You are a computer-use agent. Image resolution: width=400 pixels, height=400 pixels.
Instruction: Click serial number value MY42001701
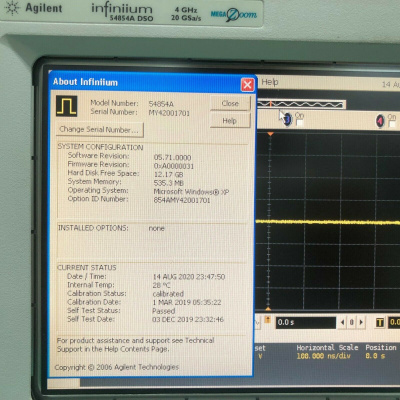pos(169,113)
